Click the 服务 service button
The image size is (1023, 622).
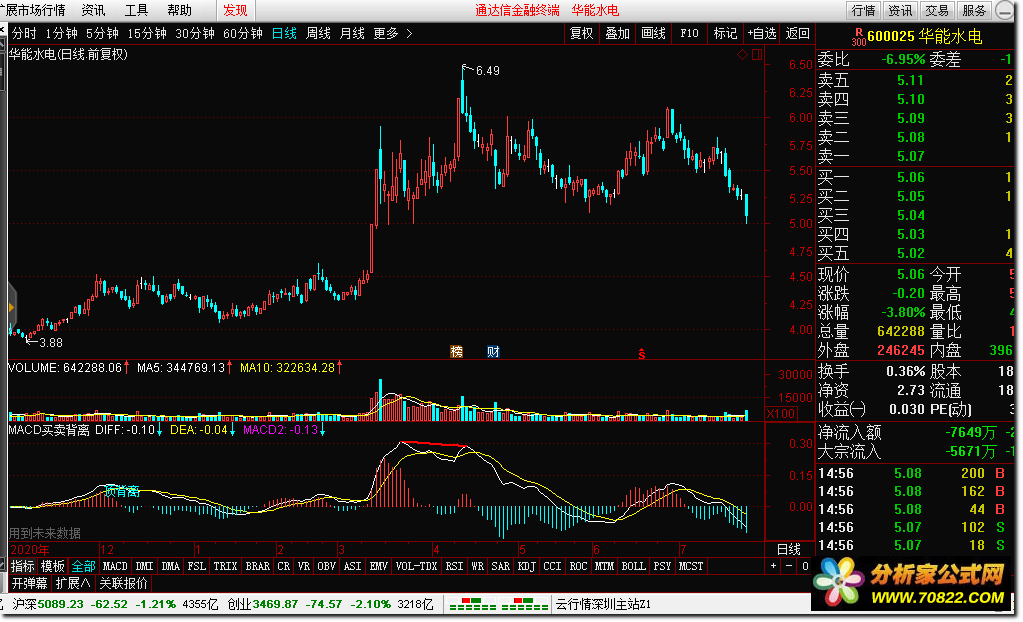(974, 10)
